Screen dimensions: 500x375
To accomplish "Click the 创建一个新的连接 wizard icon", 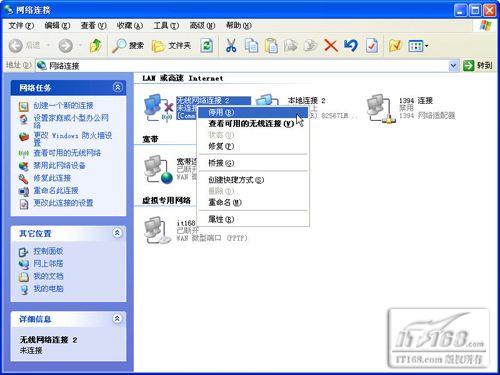I will (24, 106).
